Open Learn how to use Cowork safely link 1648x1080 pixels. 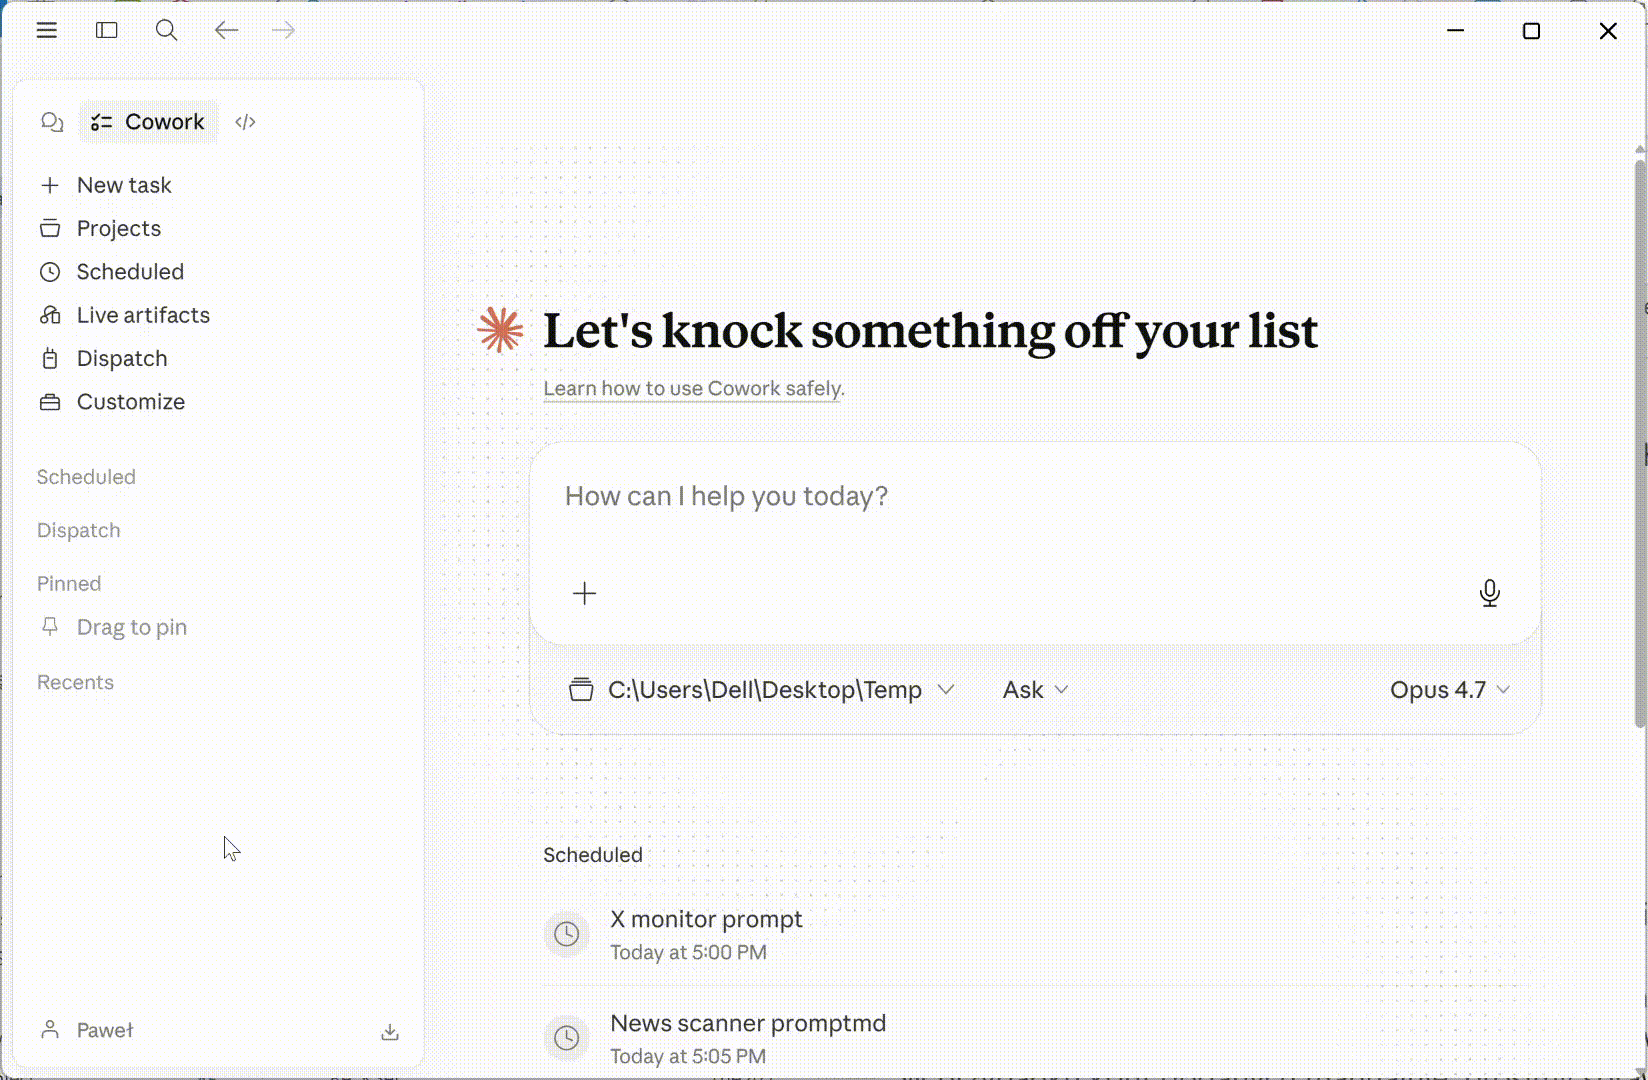[x=693, y=388]
